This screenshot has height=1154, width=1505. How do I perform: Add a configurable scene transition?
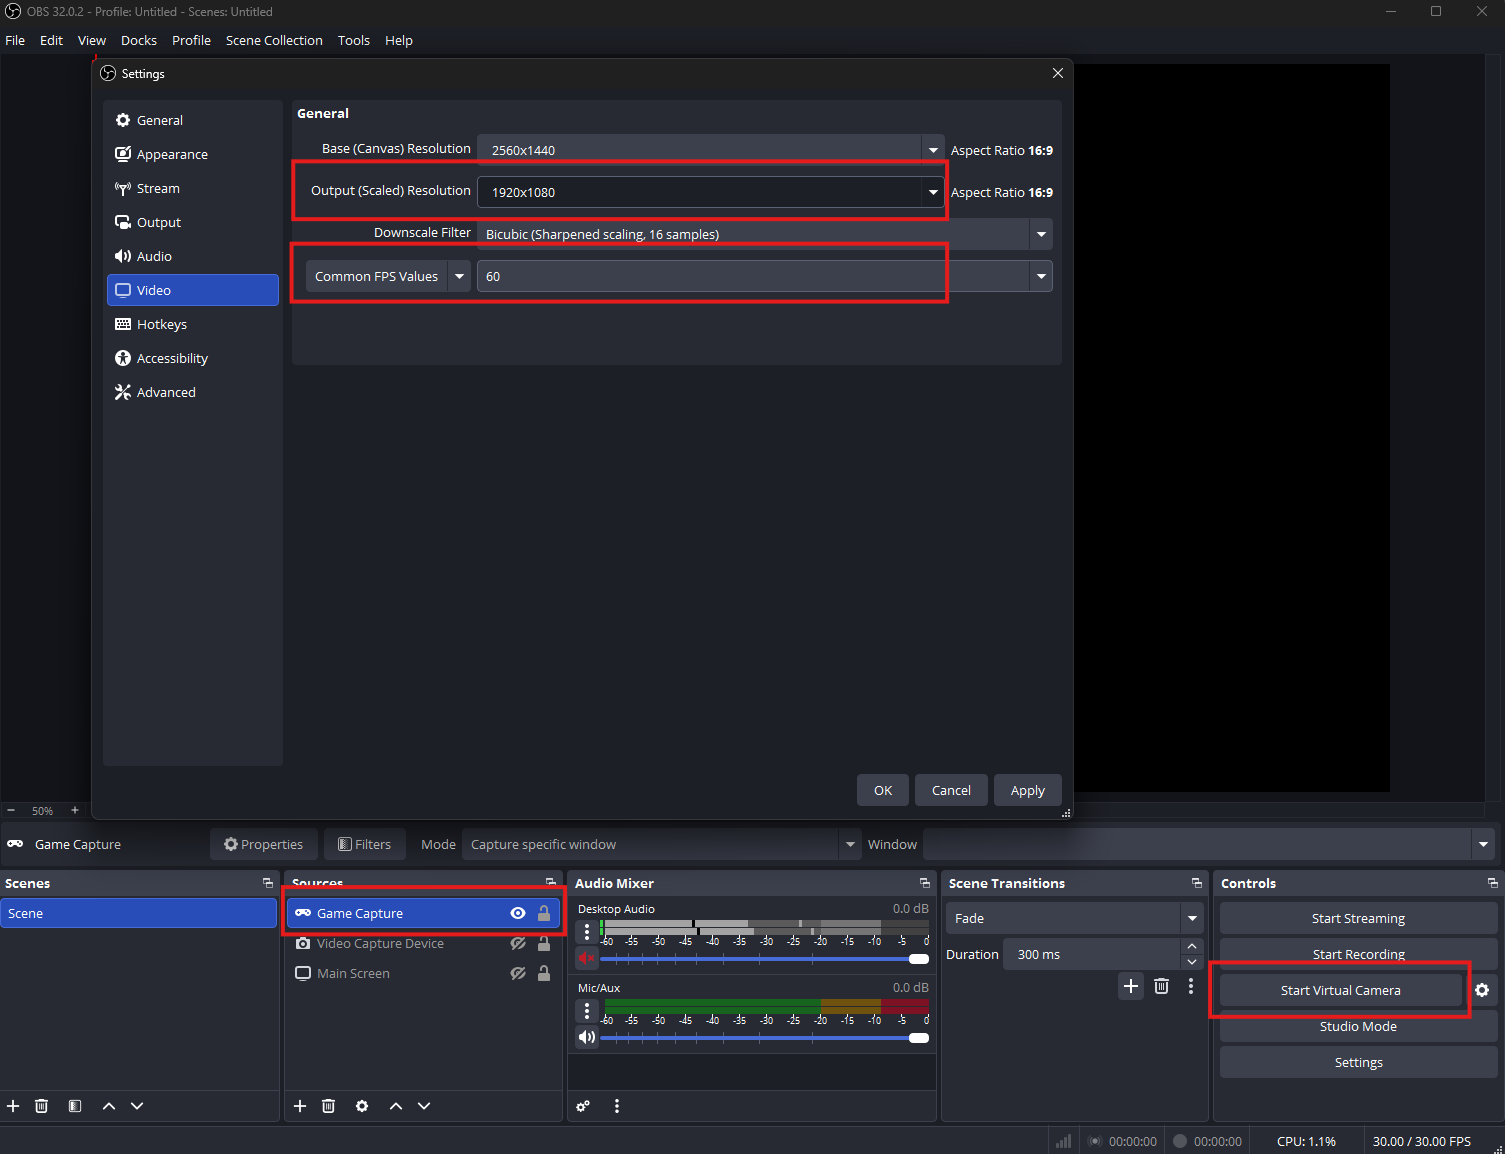click(1130, 986)
